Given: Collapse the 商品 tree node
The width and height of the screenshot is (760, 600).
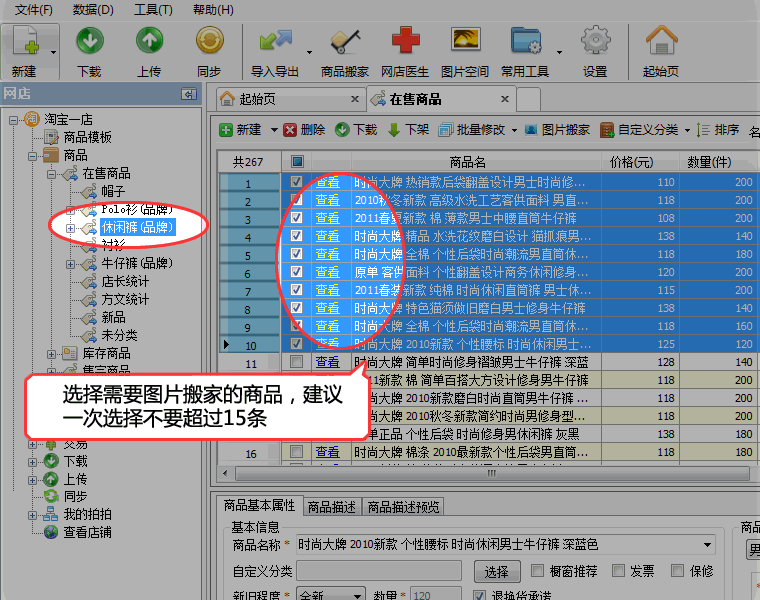Looking at the screenshot, I should [x=32, y=156].
